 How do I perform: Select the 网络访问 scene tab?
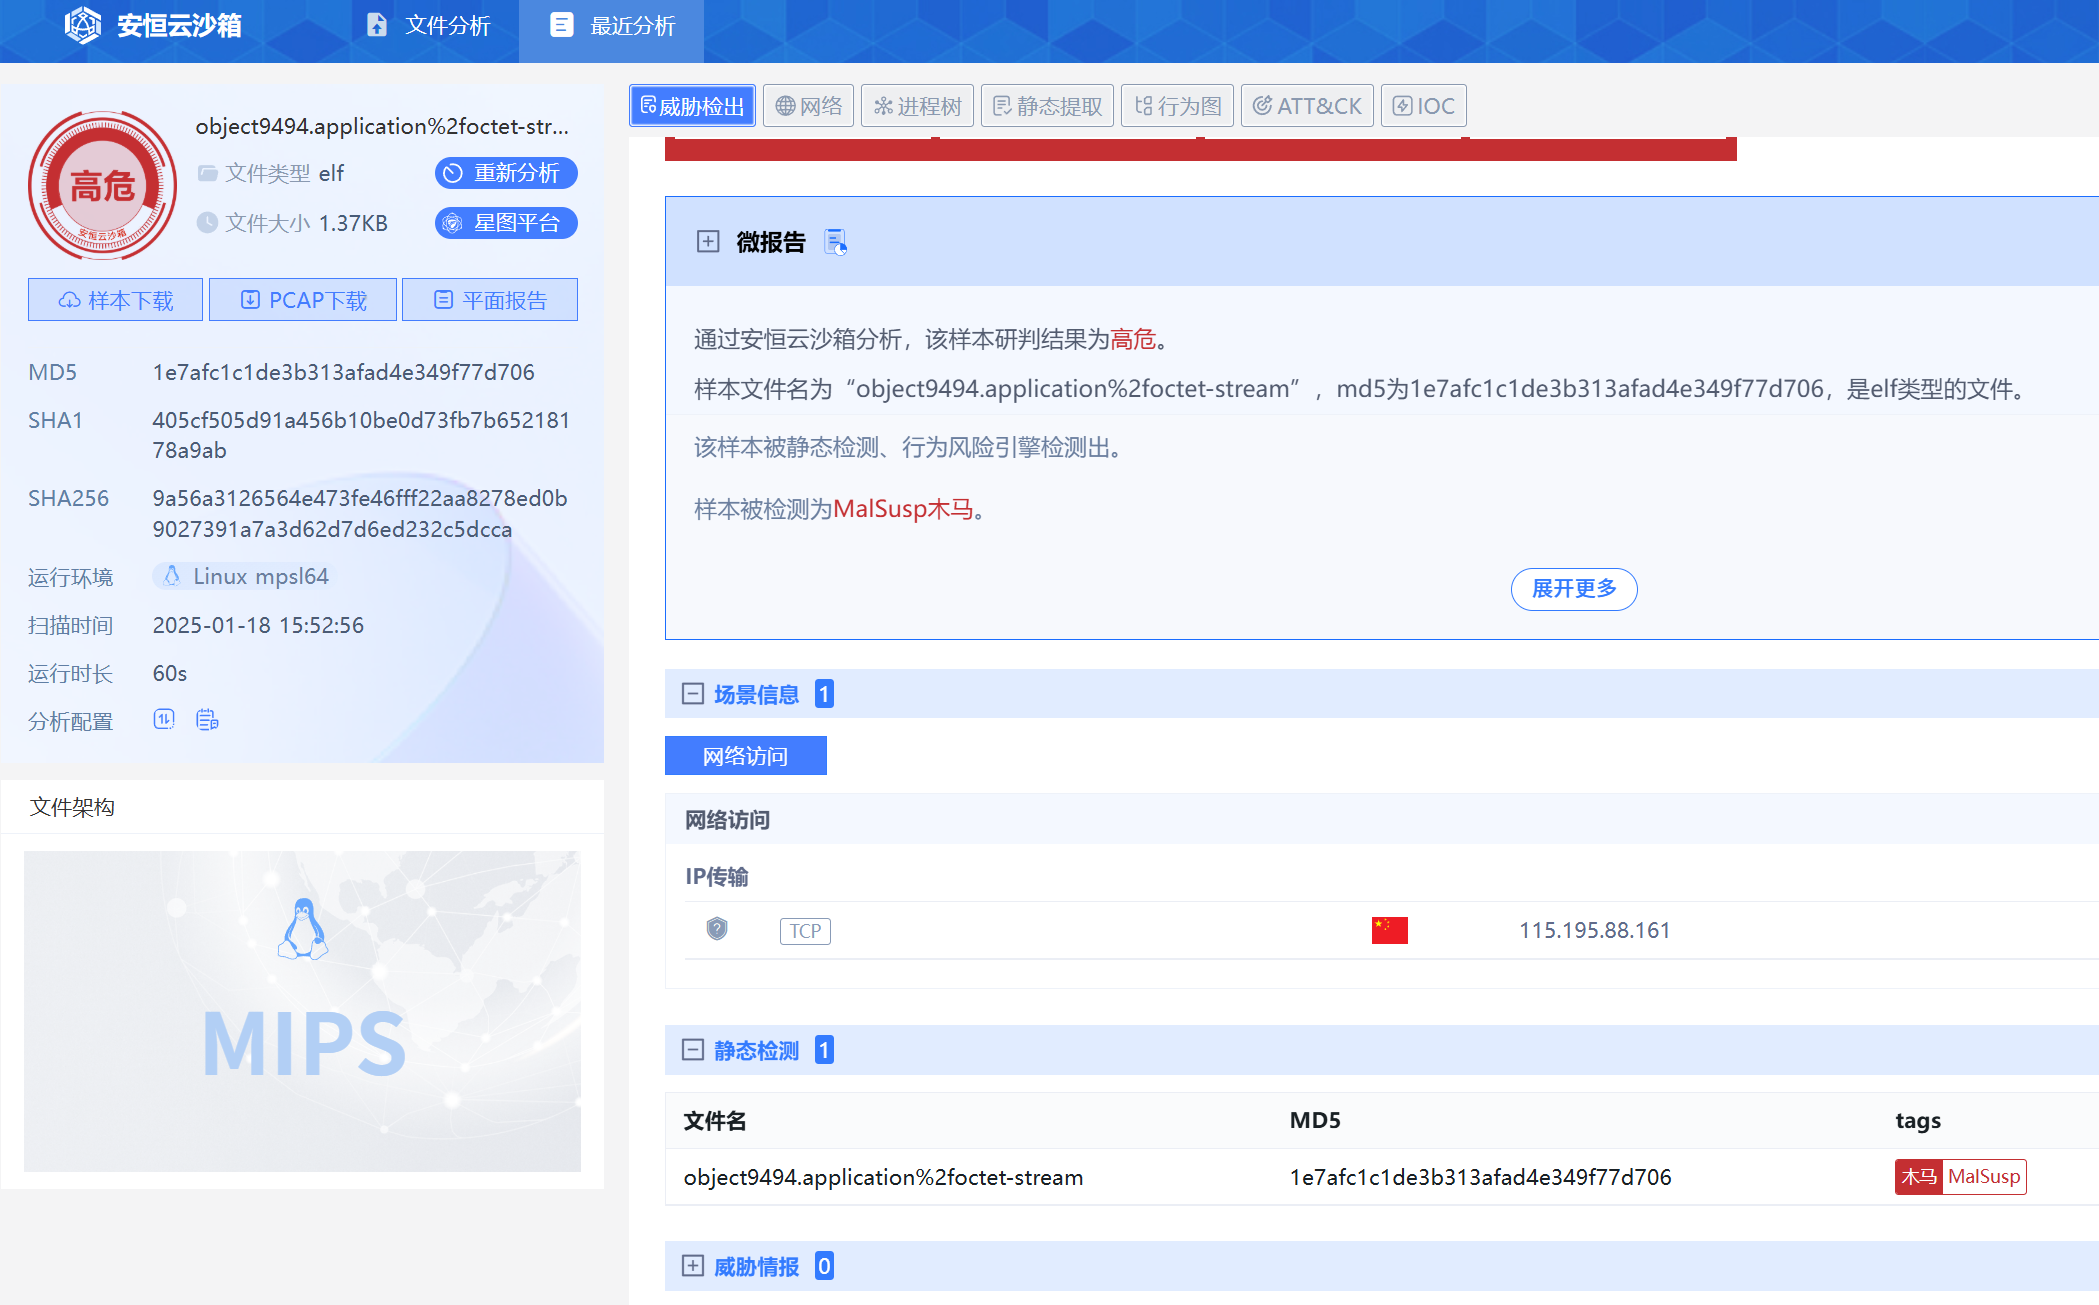tap(745, 756)
